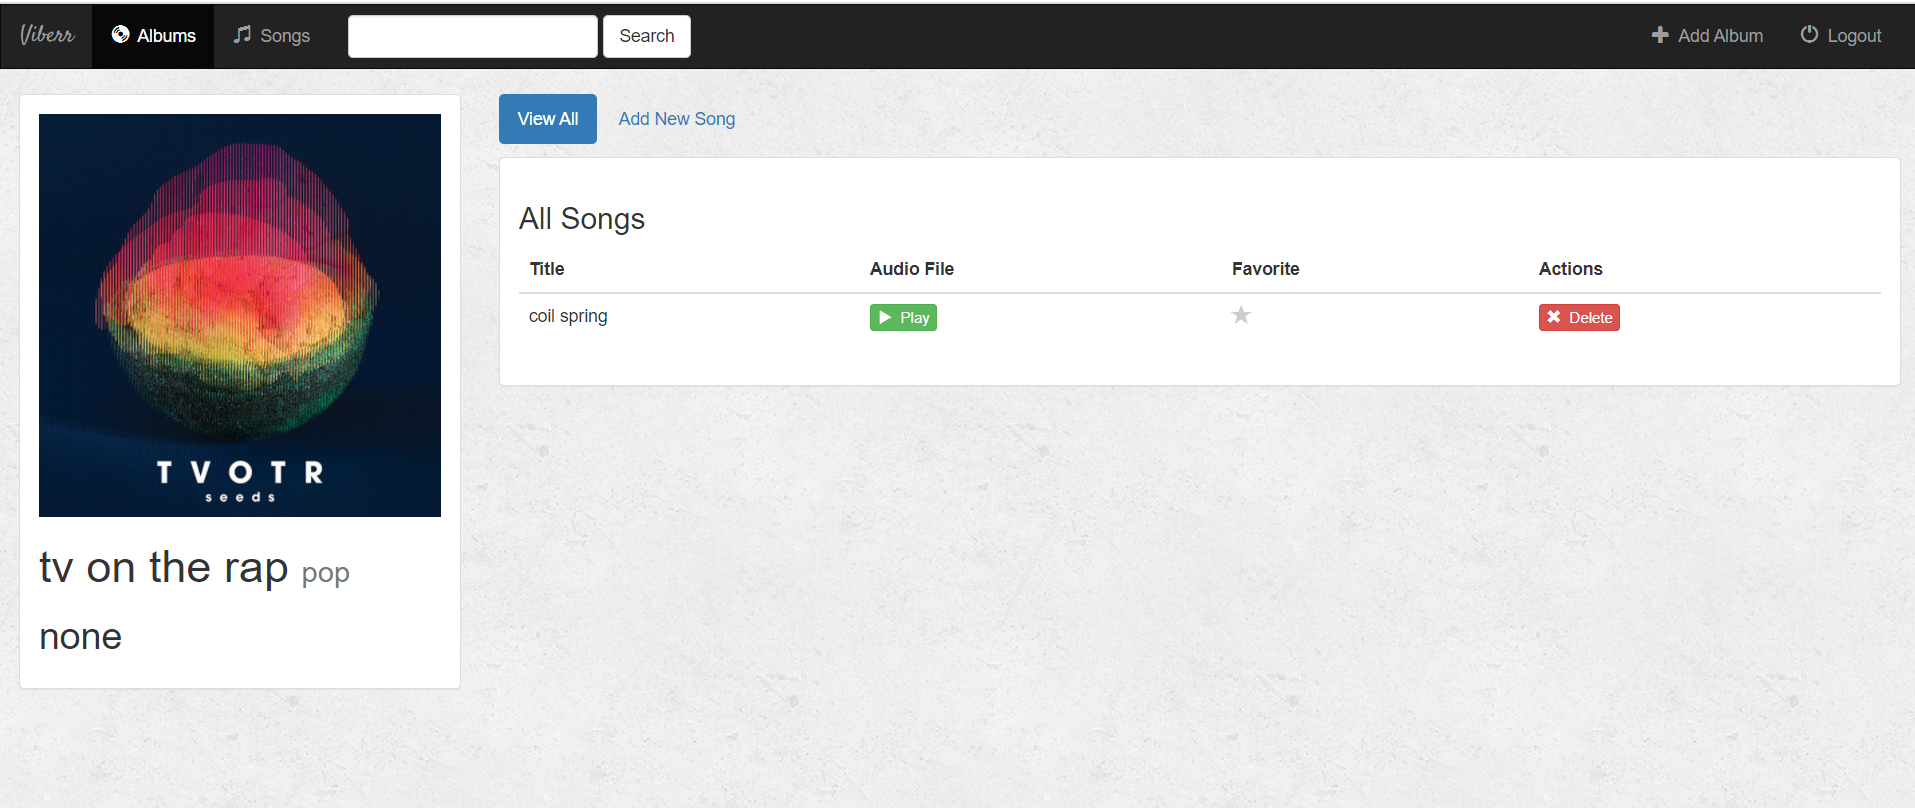The height and width of the screenshot is (808, 1915).
Task: Select the song title coil spring
Action: (x=567, y=316)
